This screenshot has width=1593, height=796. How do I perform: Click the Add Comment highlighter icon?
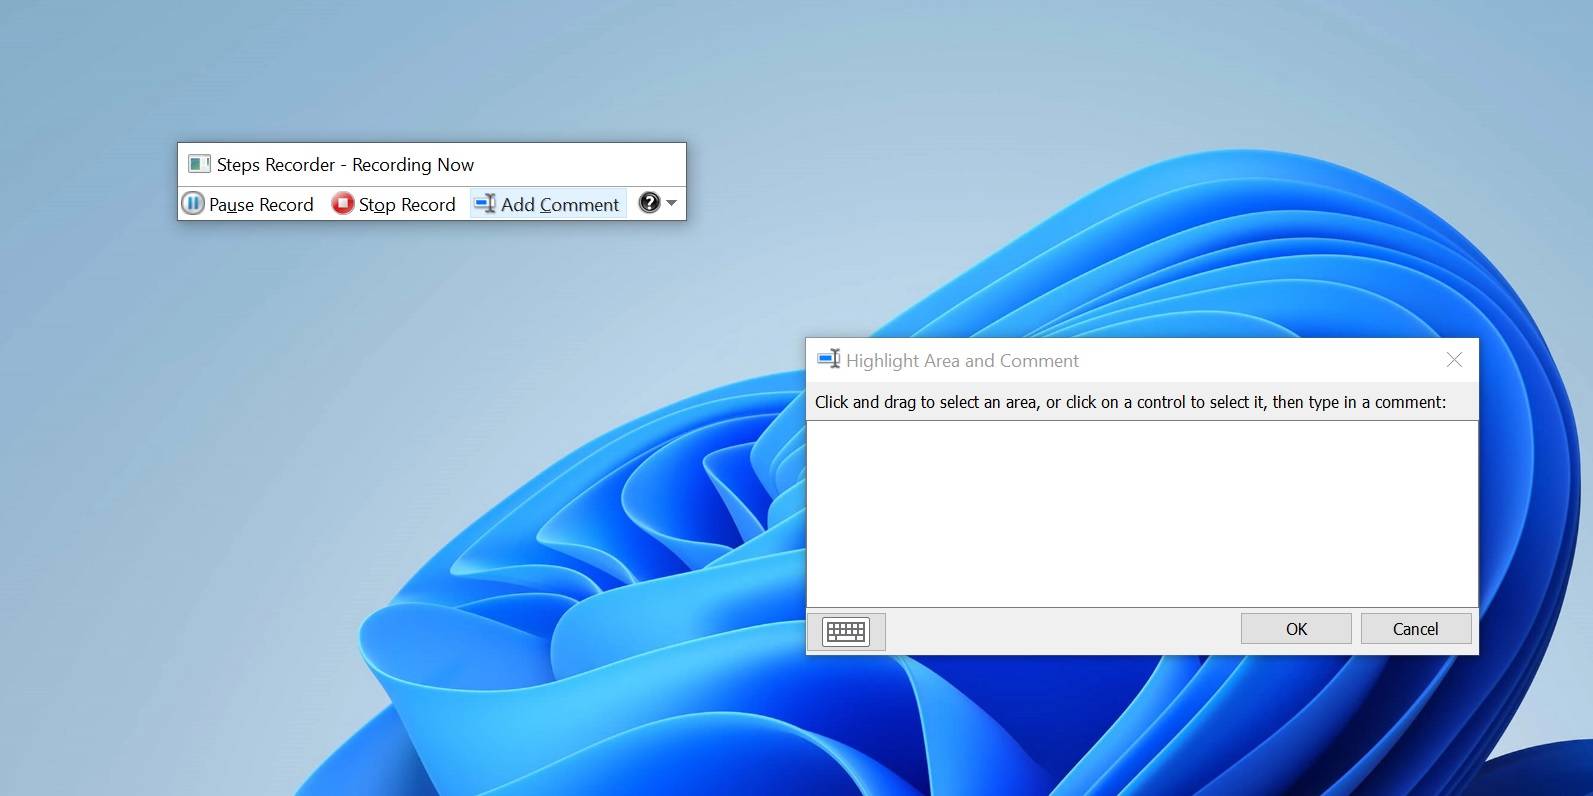coord(485,204)
